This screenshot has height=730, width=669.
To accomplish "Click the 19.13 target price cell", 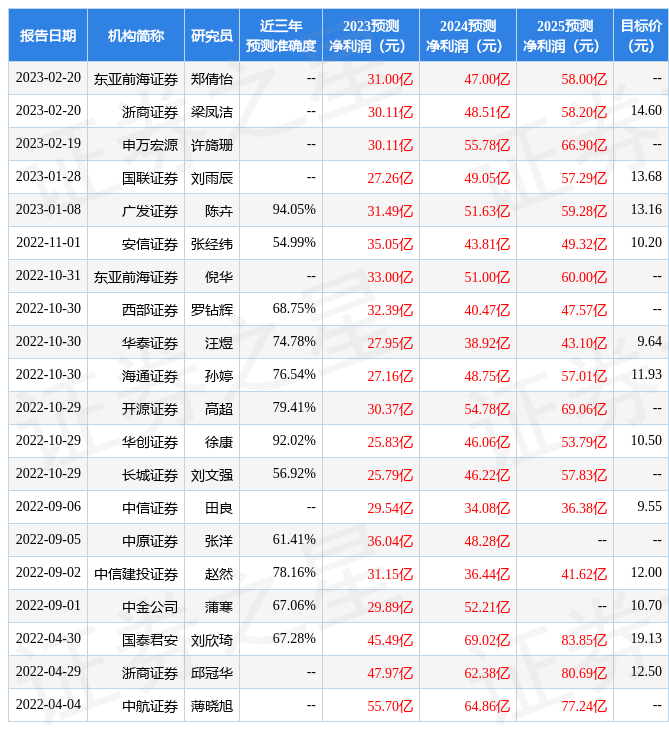I will pos(648,639).
